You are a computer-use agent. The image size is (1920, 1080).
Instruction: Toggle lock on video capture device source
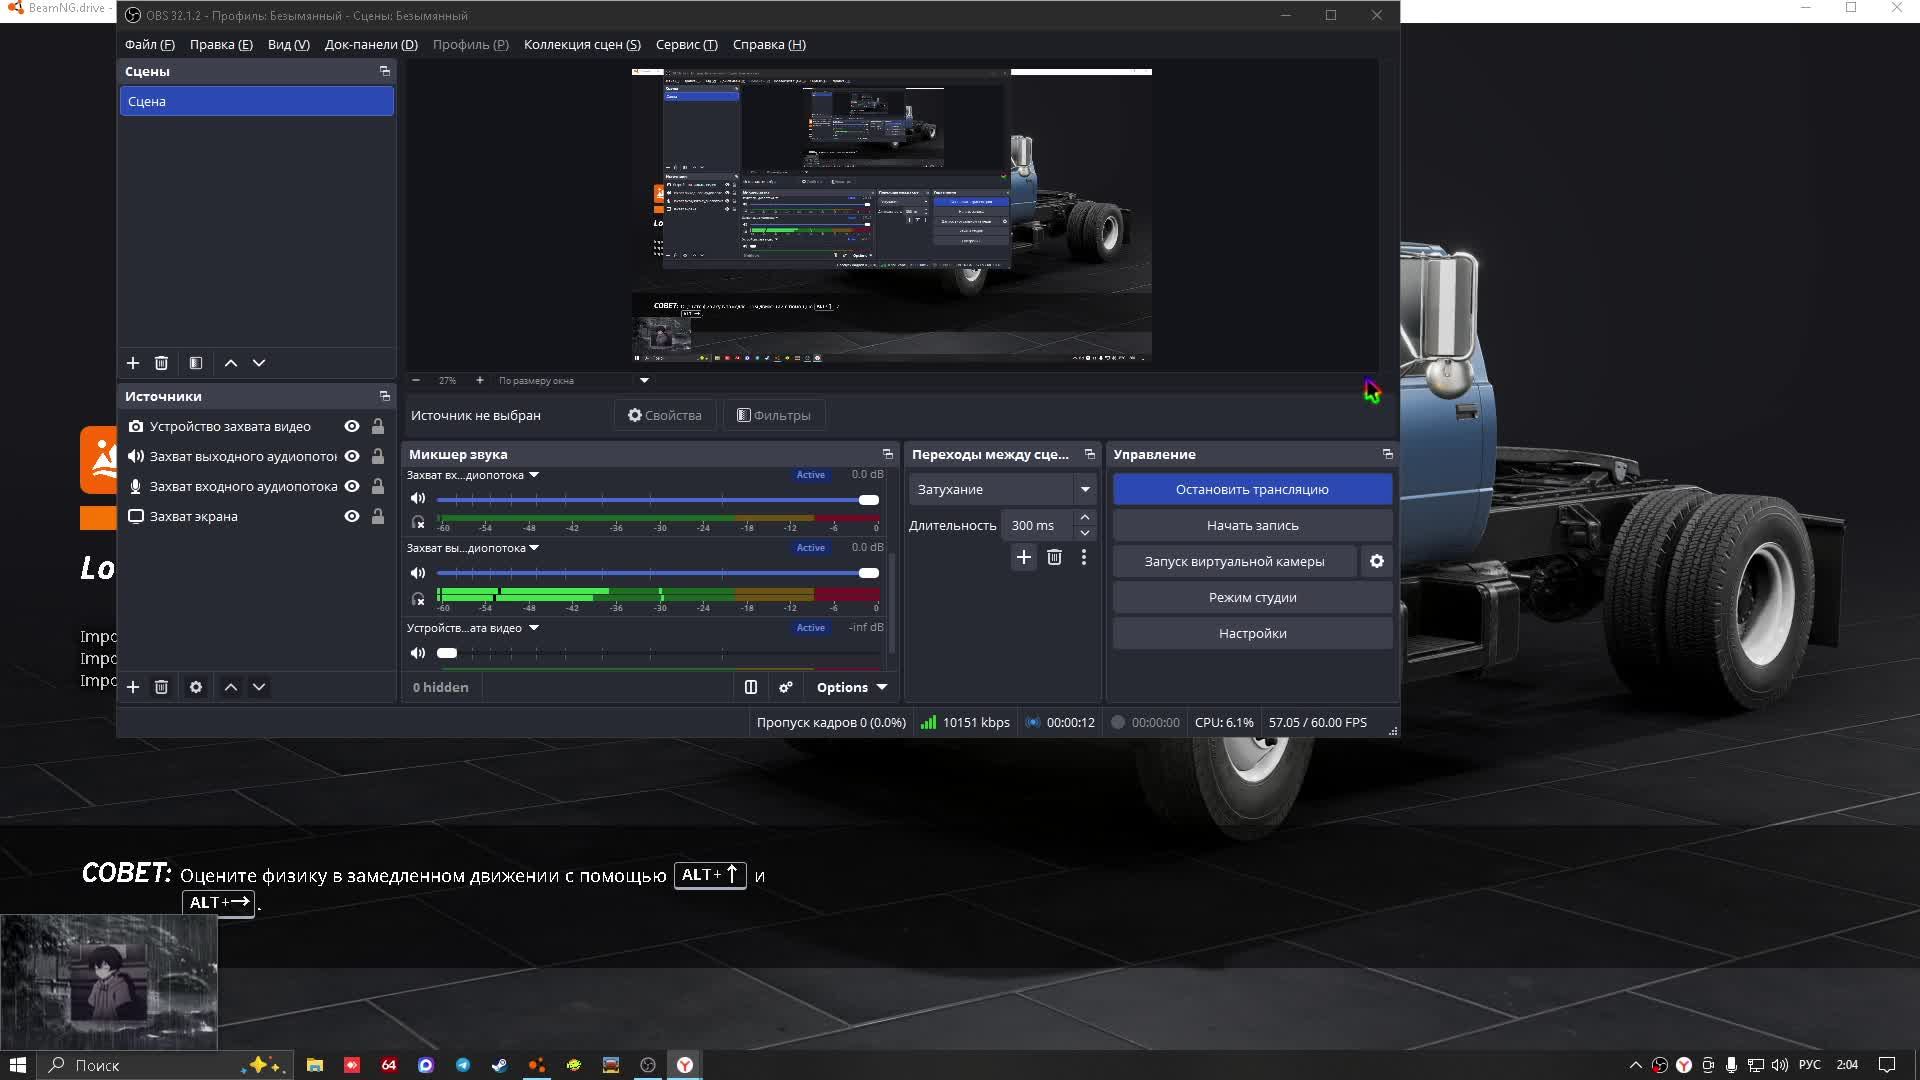click(x=378, y=426)
